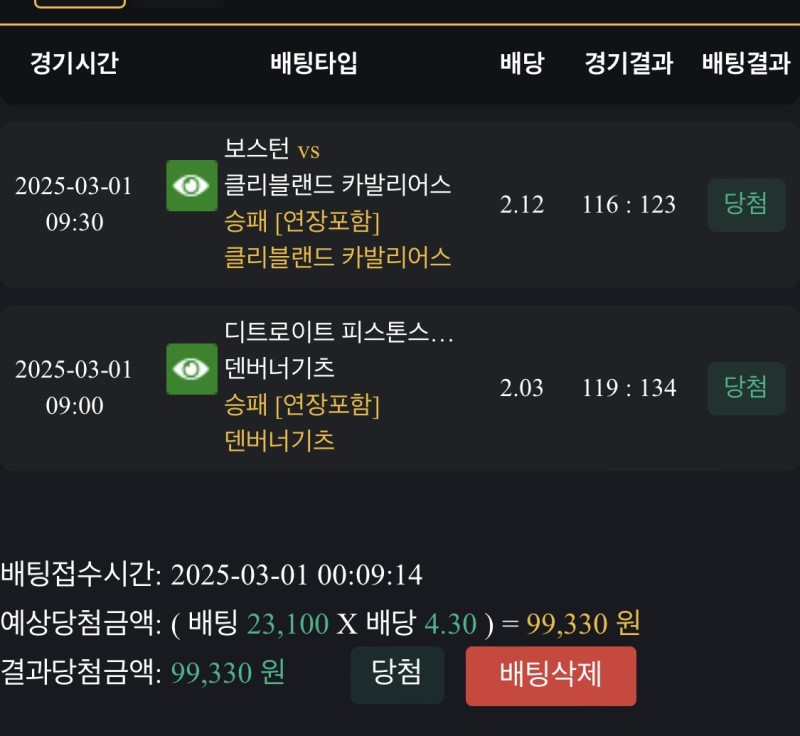The width and height of the screenshot is (800, 736).
Task: Click the 보스턴 team name
Action: point(257,150)
